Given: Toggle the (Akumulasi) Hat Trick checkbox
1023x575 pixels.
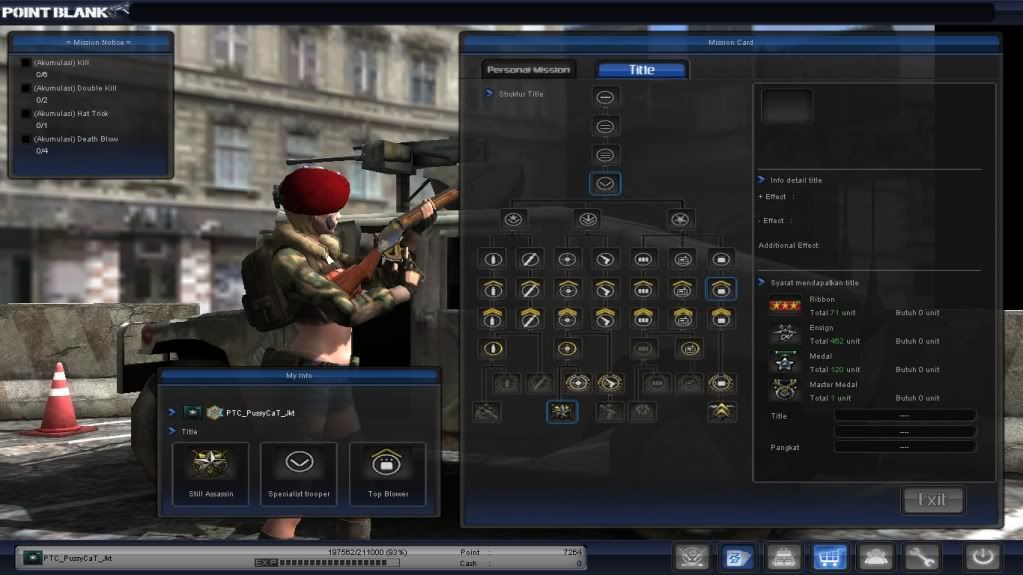Looking at the screenshot, I should pyautogui.click(x=25, y=114).
